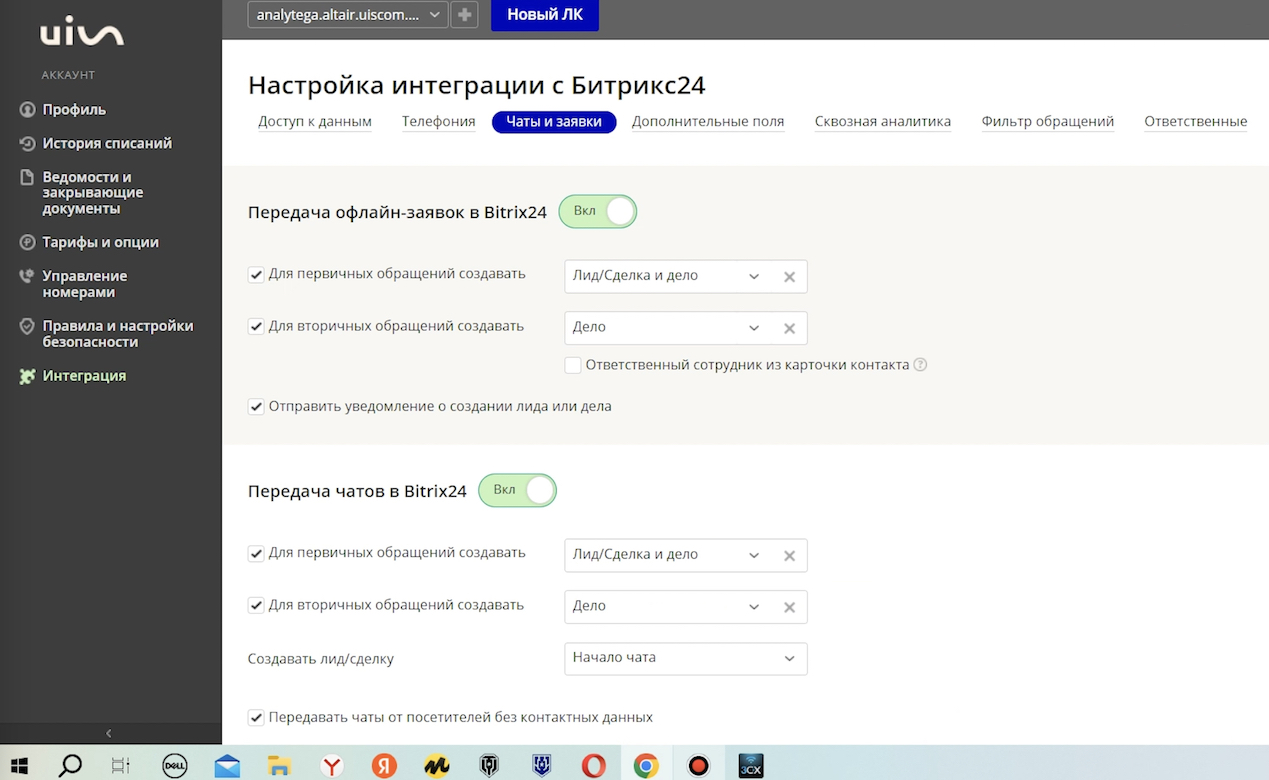Click the Integration puzzle icon in sidebar
Viewport: 1269px width, 780px height.
click(27, 376)
